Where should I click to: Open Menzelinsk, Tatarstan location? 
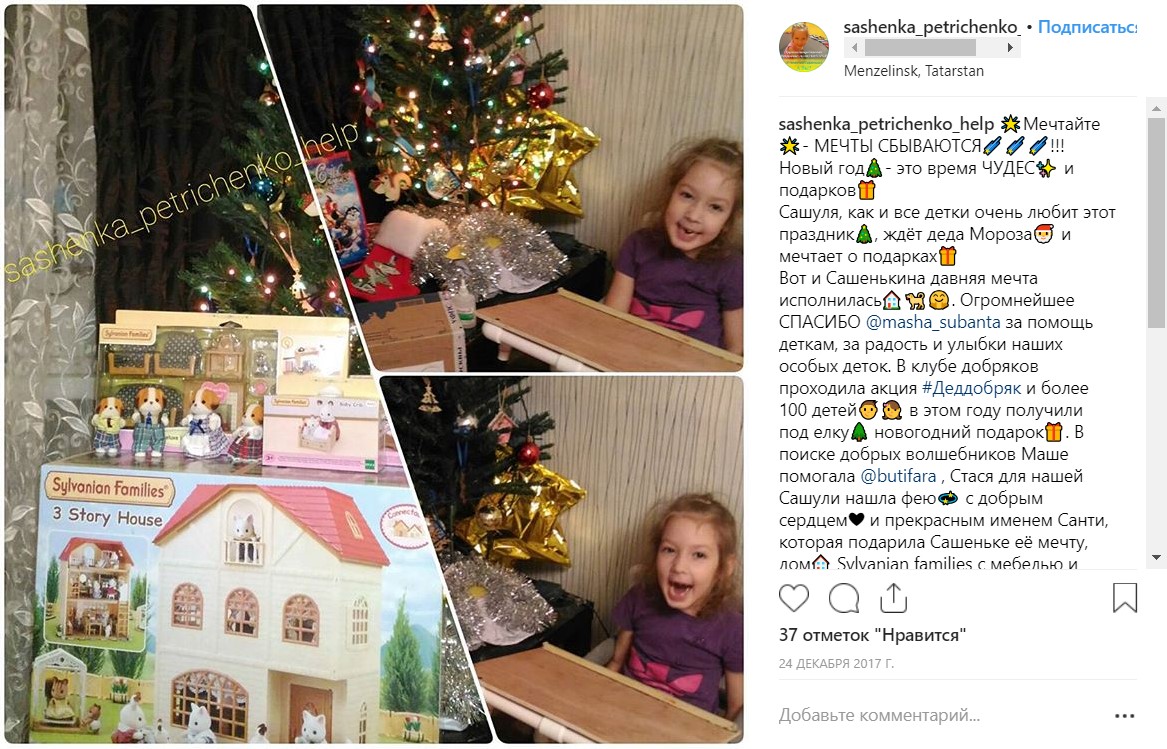913,71
